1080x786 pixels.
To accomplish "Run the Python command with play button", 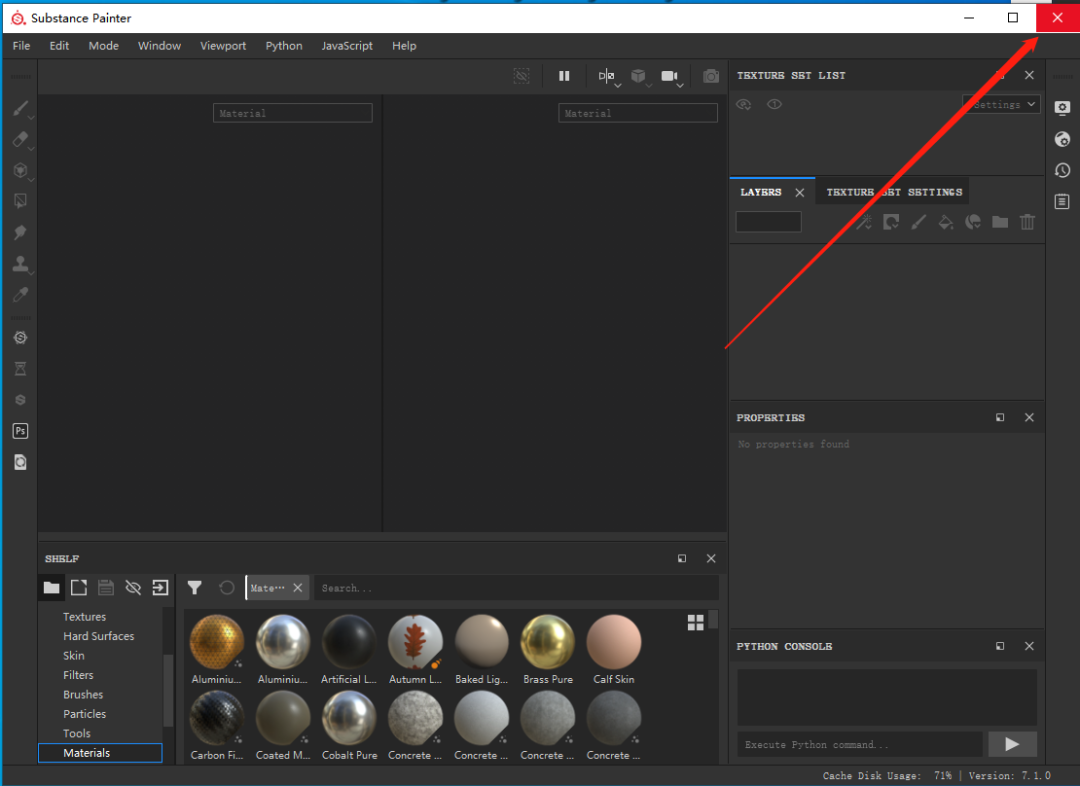I will 1012,744.
